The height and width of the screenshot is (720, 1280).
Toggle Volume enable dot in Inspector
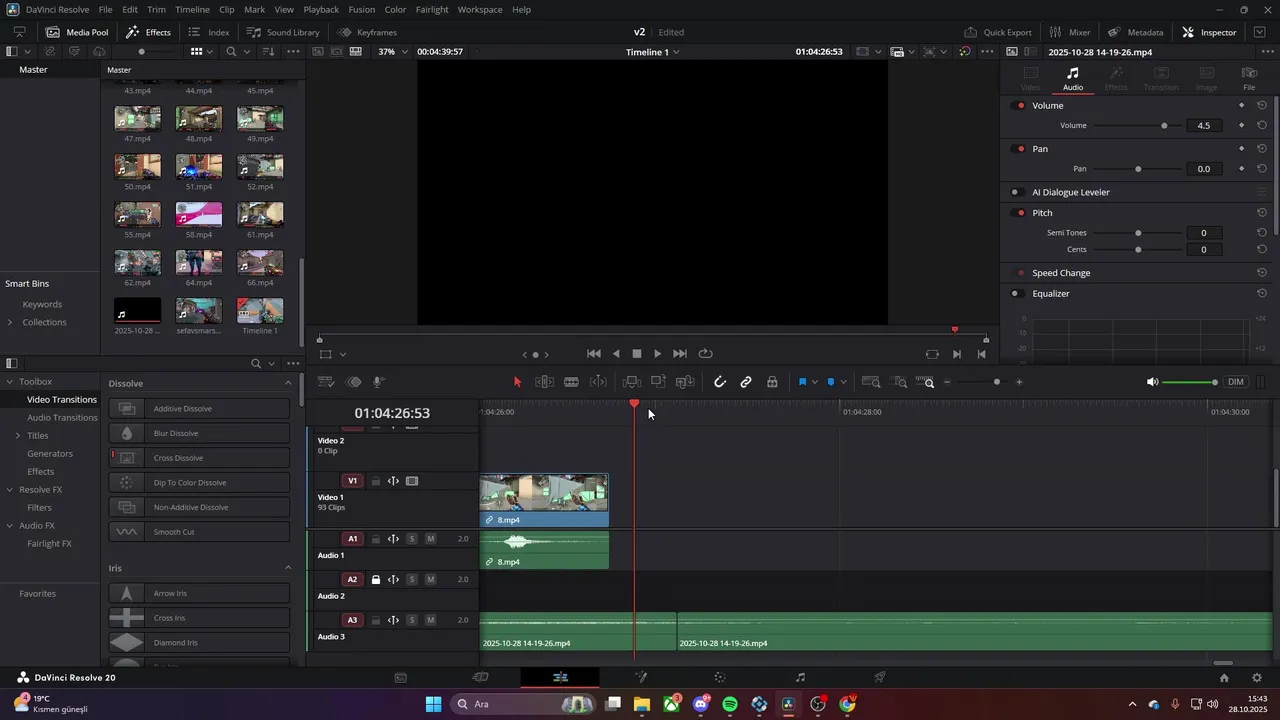1020,106
